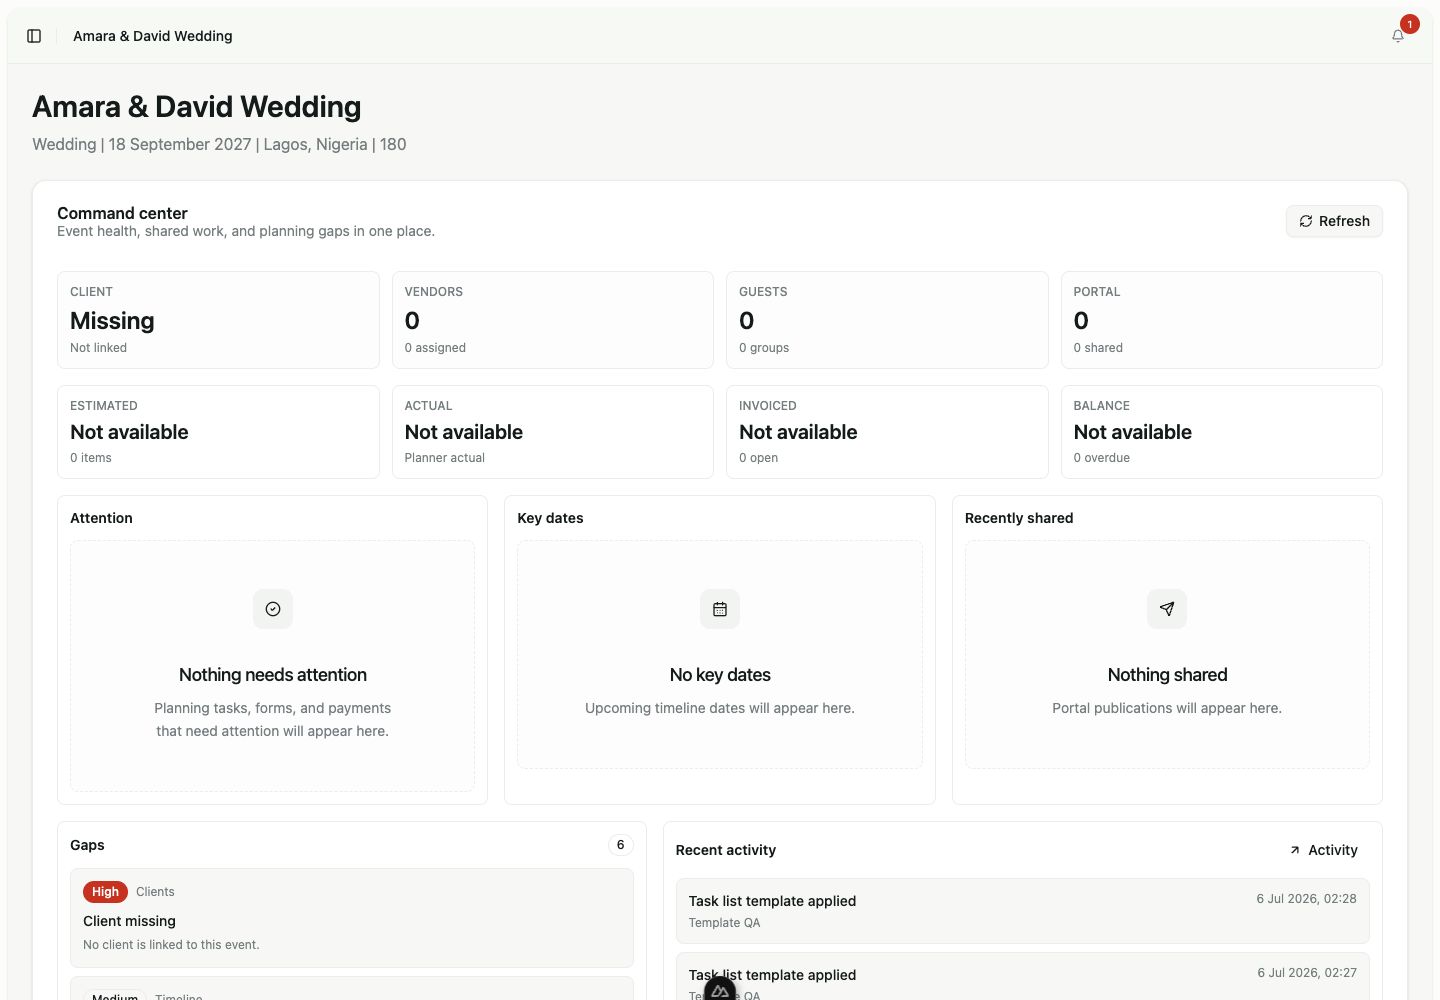Open the notifications bell

[1398, 36]
